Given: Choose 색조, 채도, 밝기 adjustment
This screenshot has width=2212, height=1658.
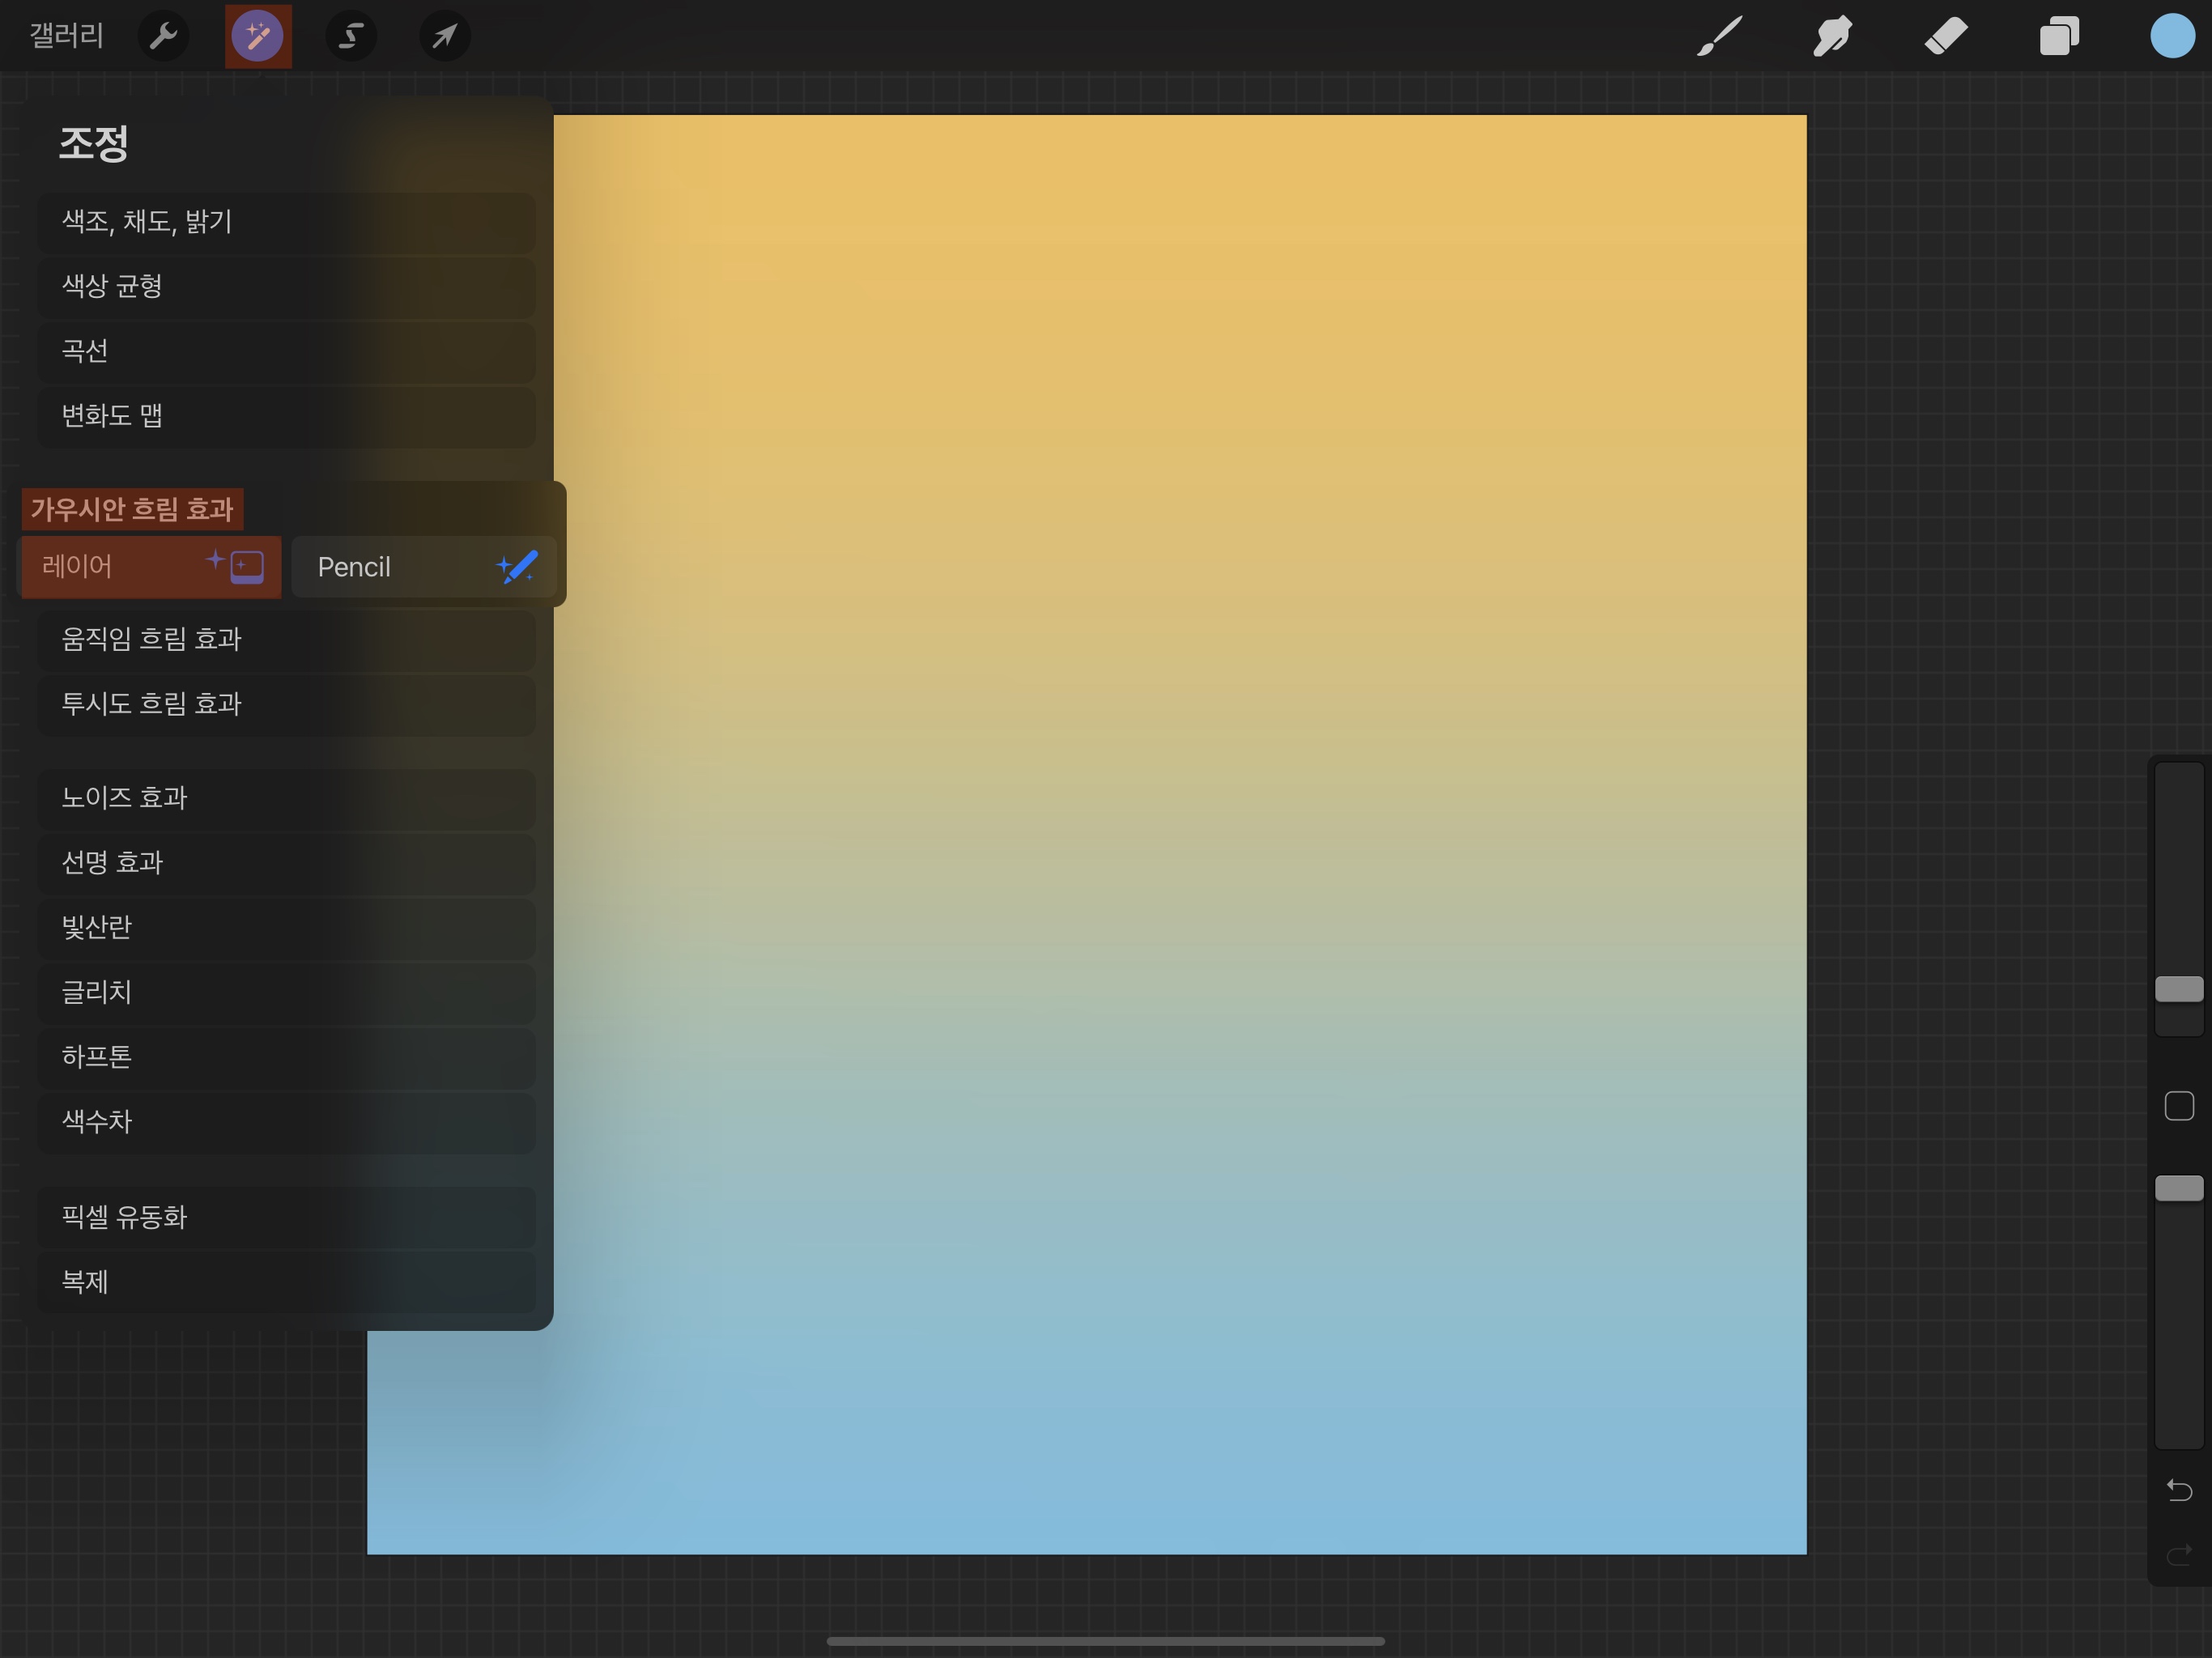Looking at the screenshot, I should point(286,222).
